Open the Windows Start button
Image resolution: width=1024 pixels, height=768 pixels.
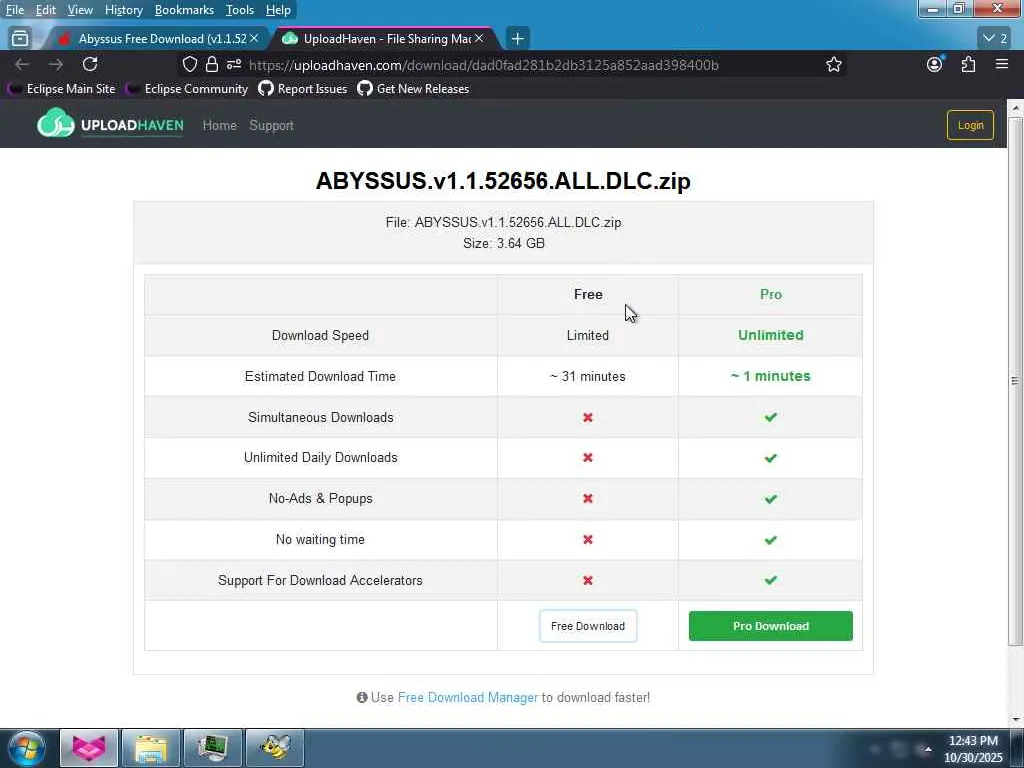pos(27,748)
